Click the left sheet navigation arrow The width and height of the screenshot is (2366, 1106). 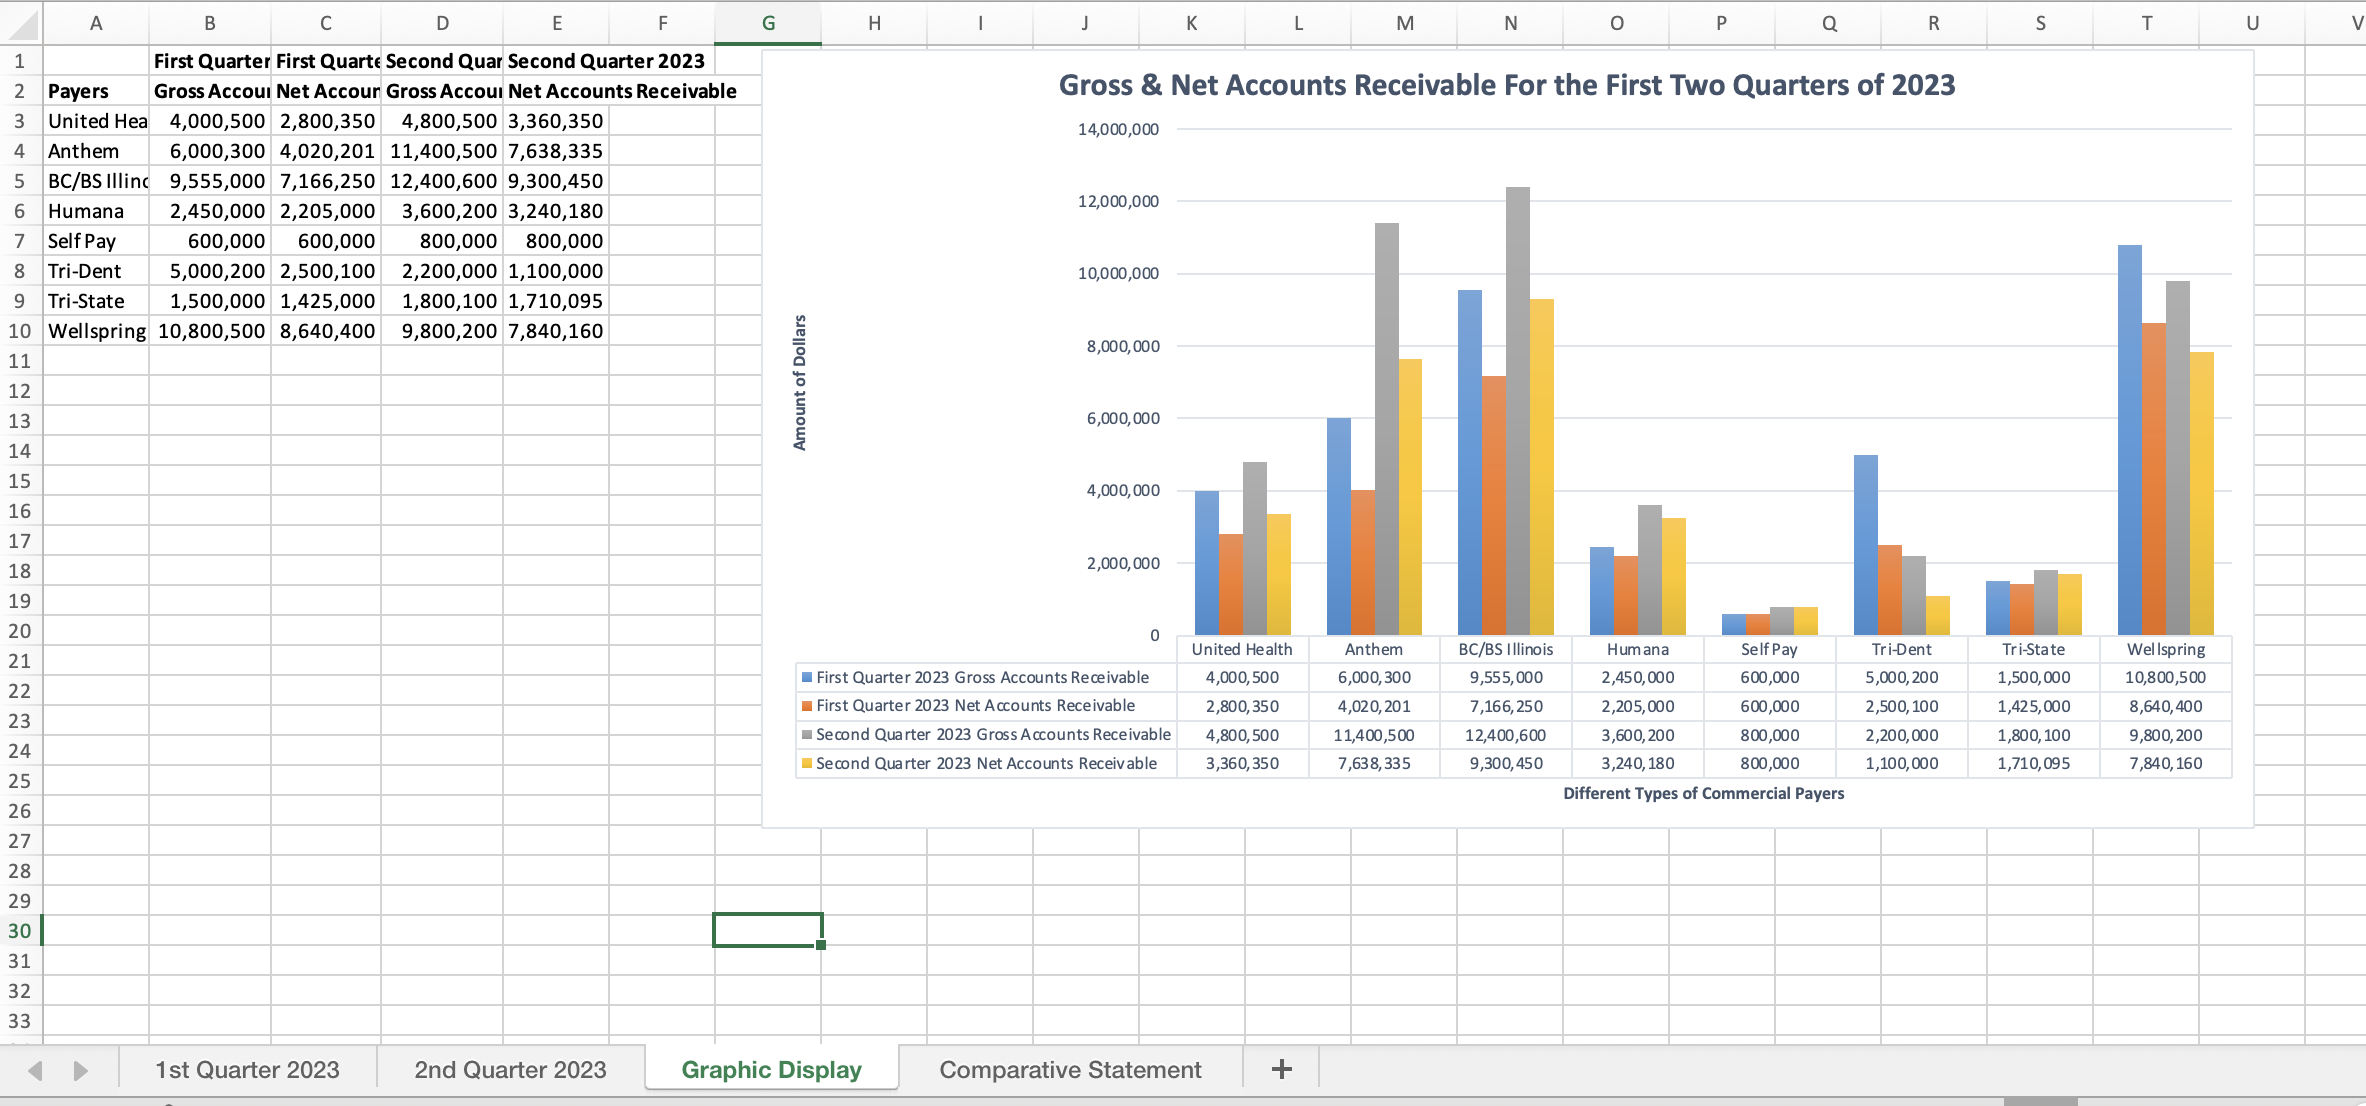point(35,1069)
